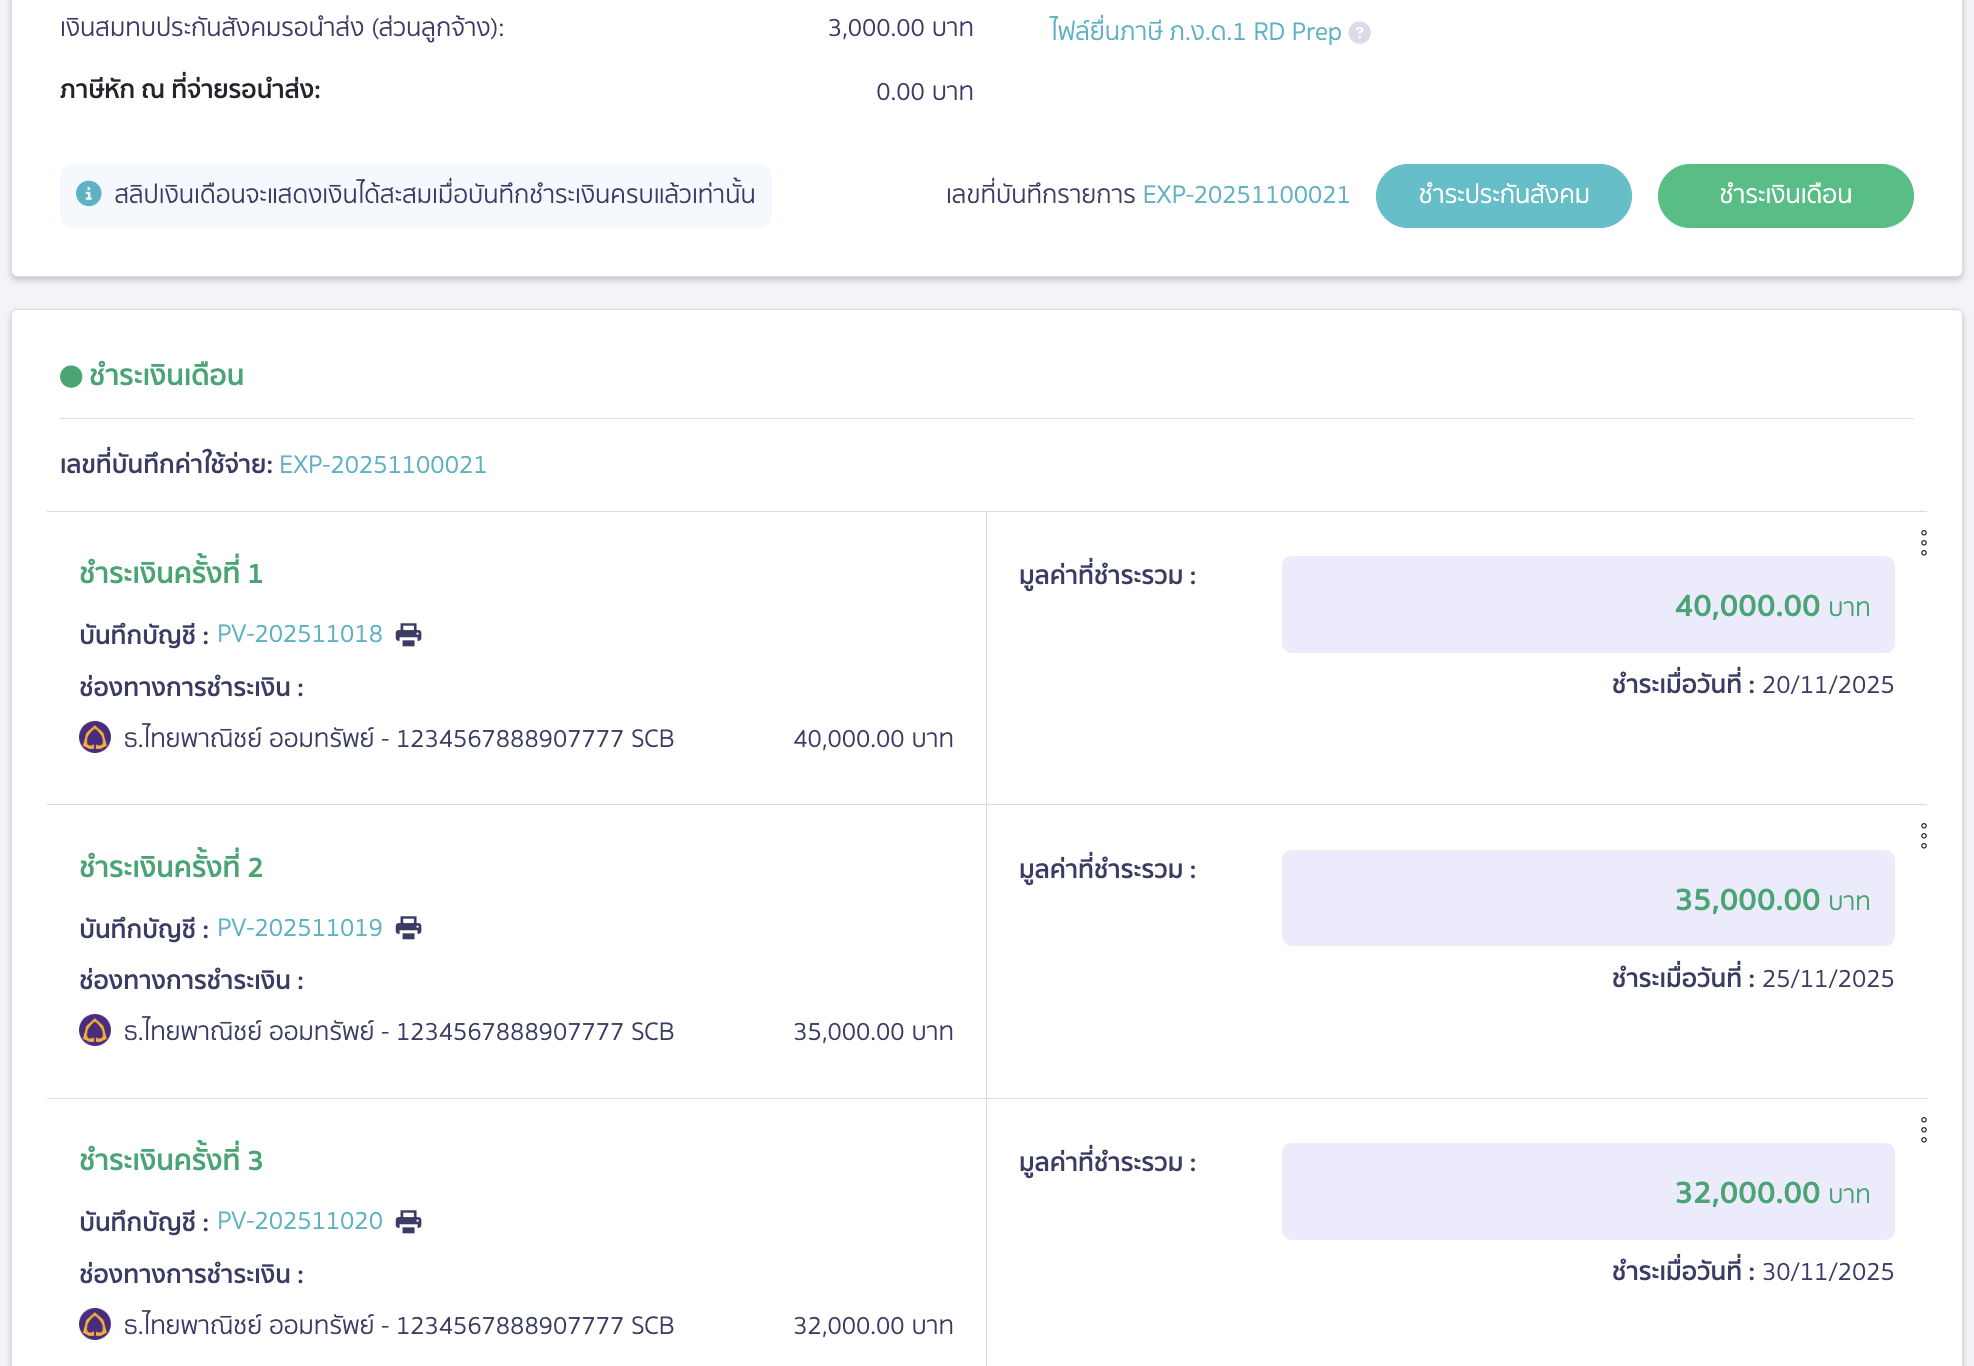Click help icon beside RD Prep link
Screen dimensions: 1974x1366
[1359, 32]
